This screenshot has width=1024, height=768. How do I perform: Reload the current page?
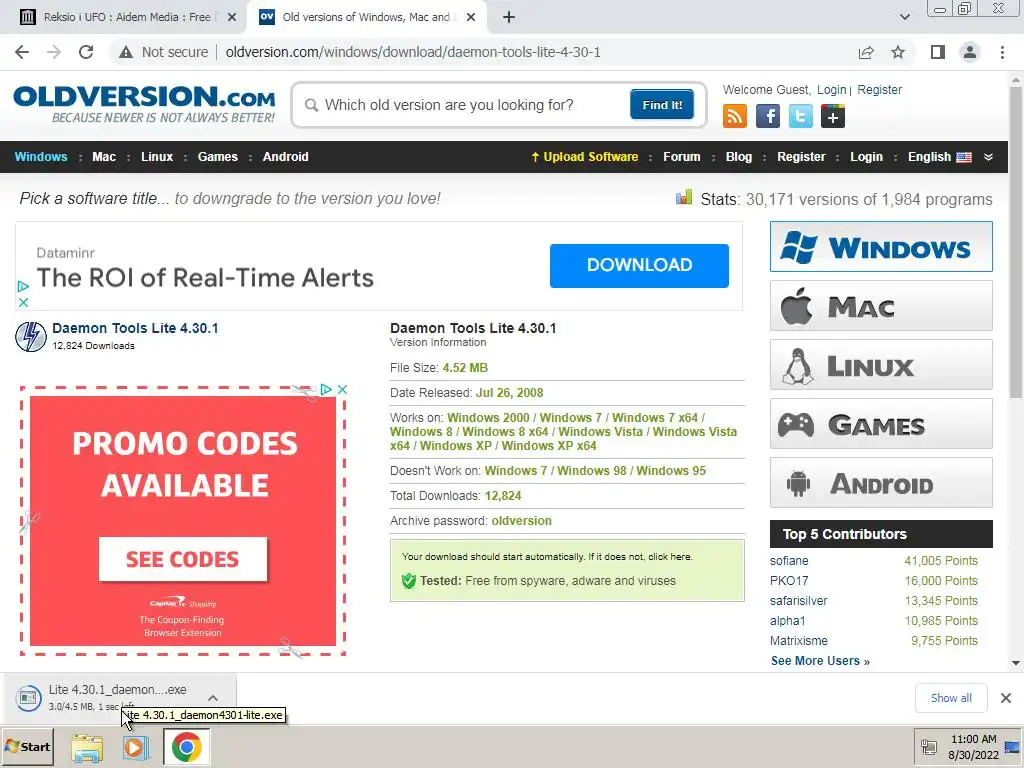86,52
